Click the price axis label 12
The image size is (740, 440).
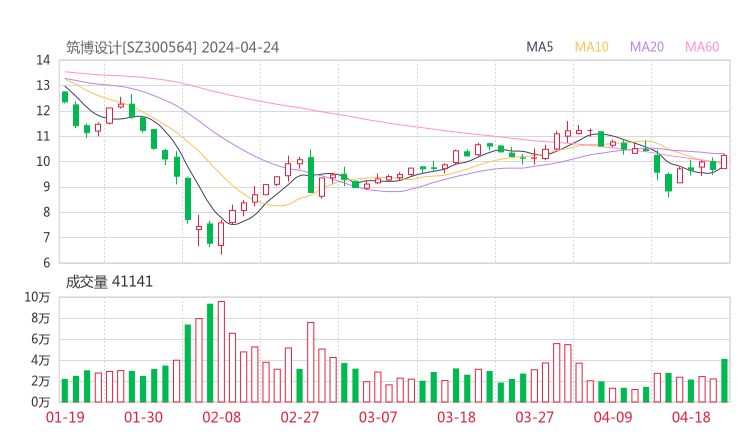[x=43, y=111]
